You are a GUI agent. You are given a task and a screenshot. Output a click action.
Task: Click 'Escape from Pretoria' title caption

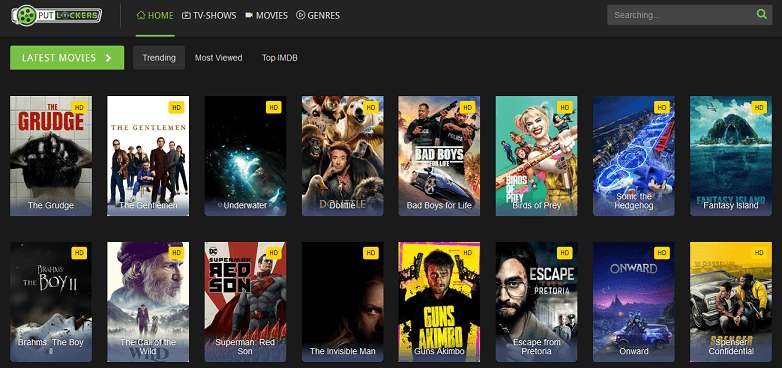(x=537, y=347)
